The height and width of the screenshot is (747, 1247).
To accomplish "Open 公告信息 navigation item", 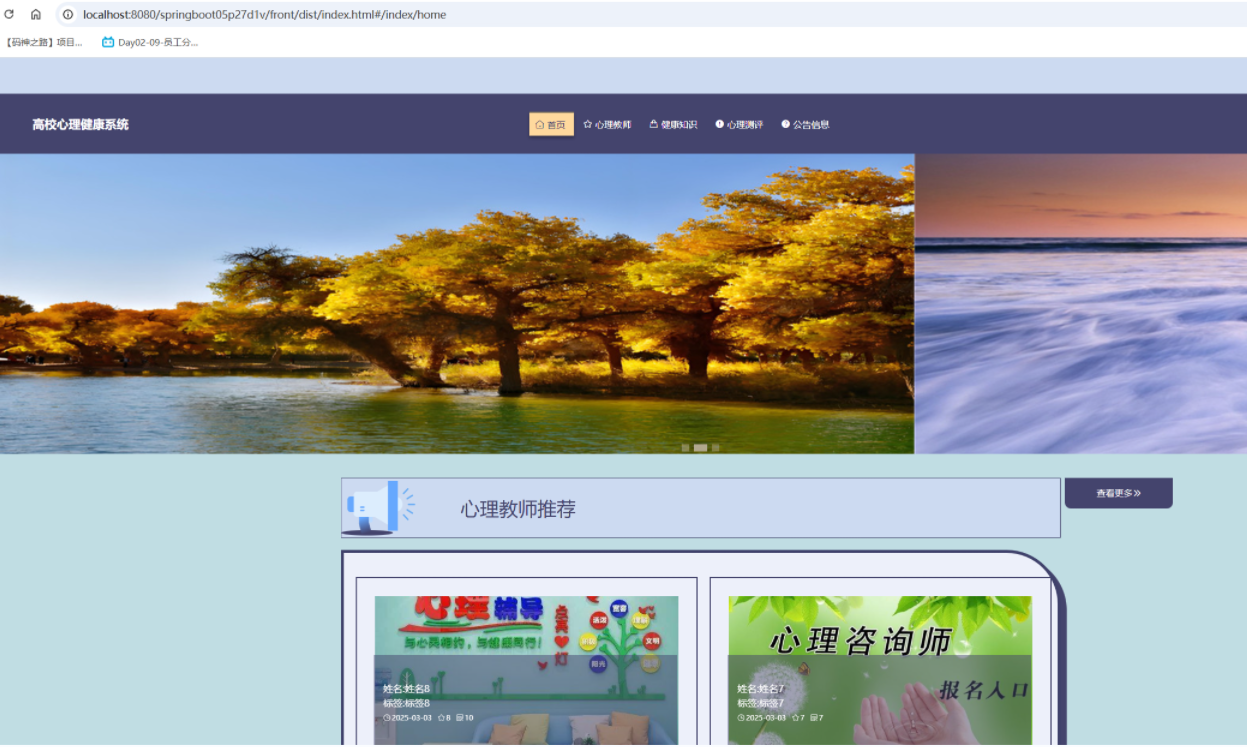I will coord(805,125).
